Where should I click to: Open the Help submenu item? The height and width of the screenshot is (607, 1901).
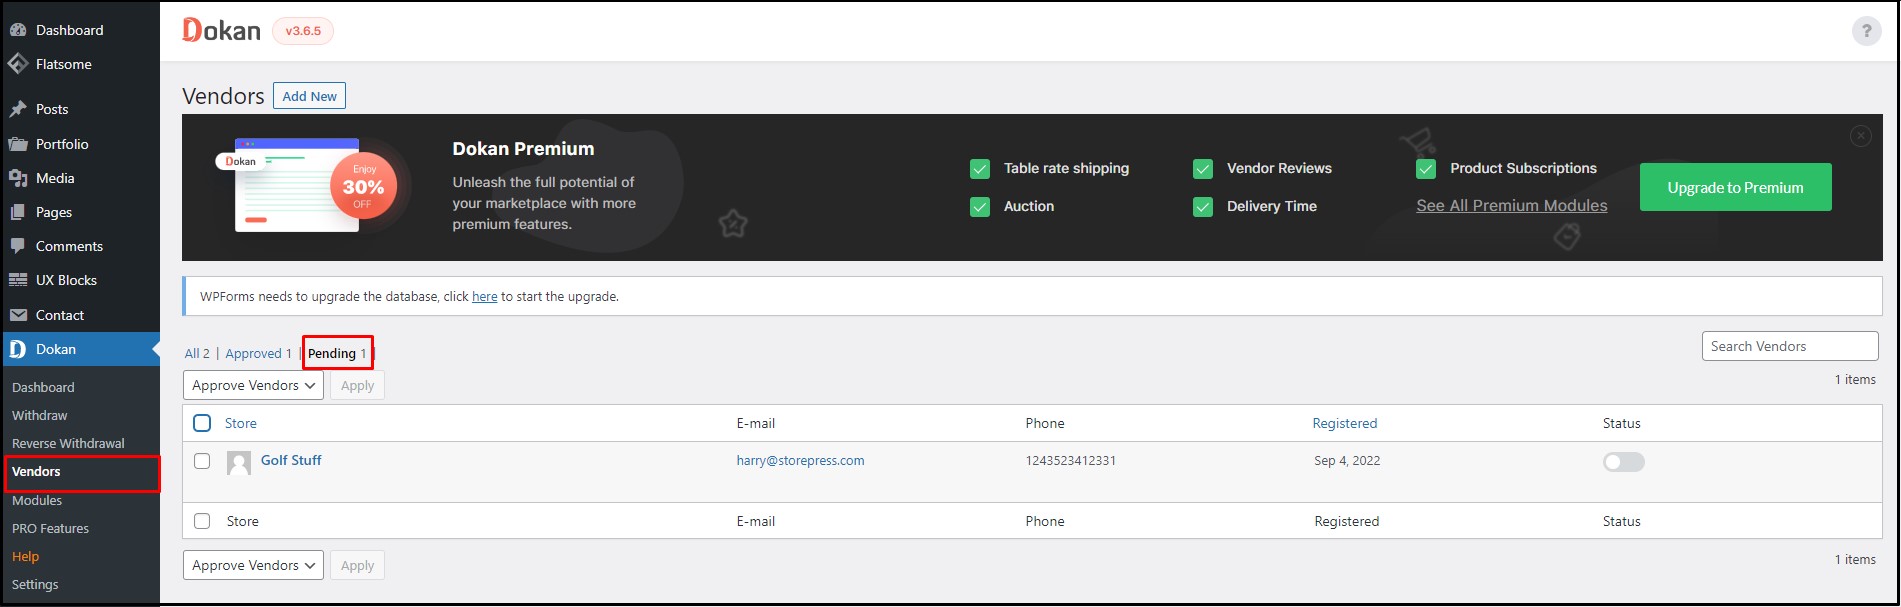25,557
